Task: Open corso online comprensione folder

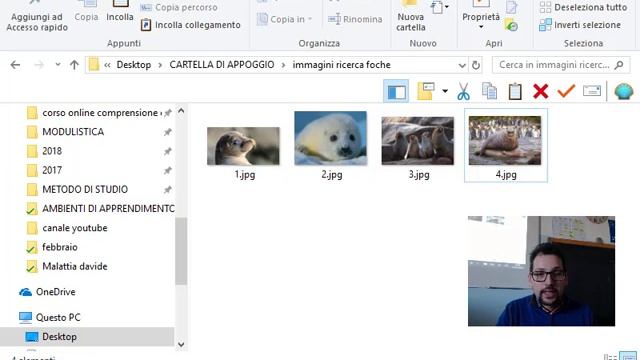Action: (x=100, y=113)
